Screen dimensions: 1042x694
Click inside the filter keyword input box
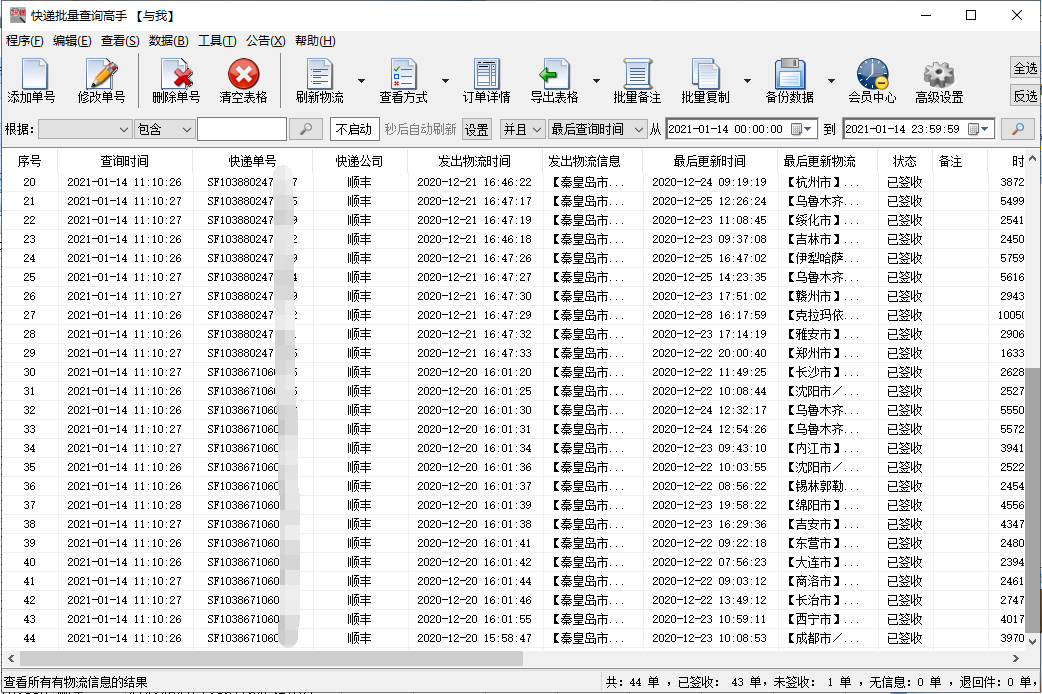tap(241, 128)
